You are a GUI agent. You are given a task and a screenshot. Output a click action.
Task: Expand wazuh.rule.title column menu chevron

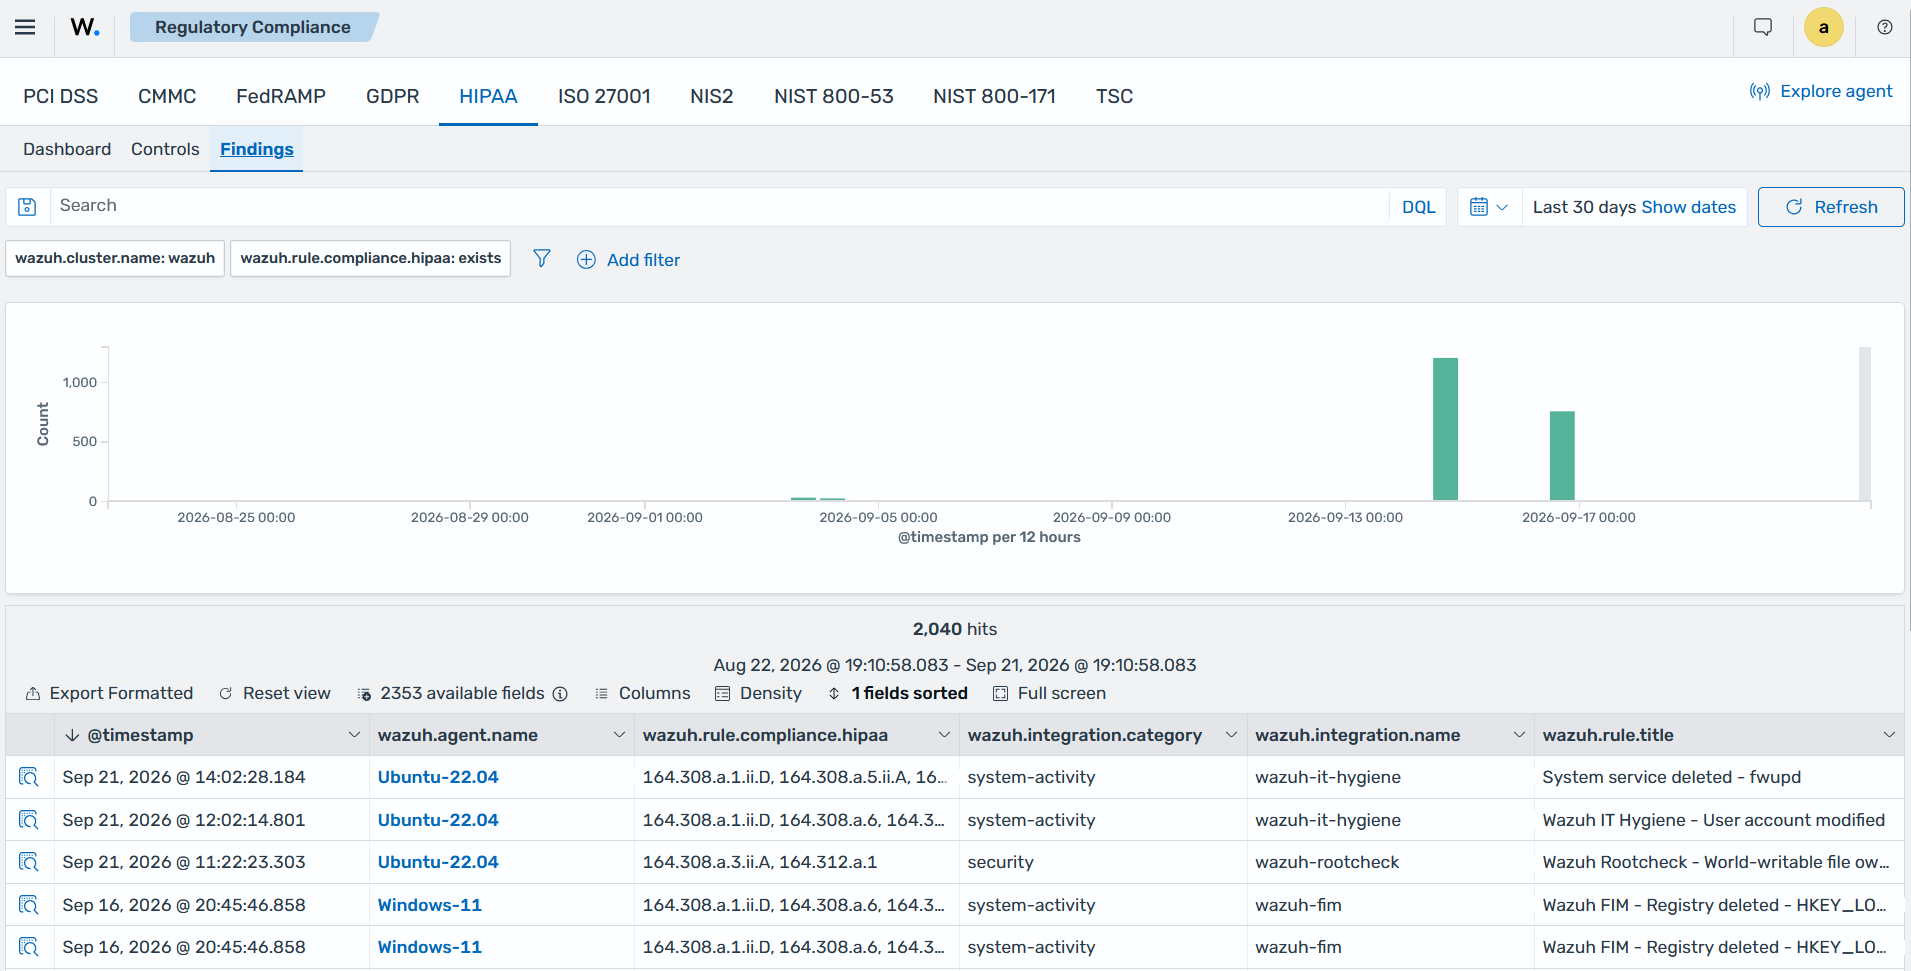point(1889,735)
